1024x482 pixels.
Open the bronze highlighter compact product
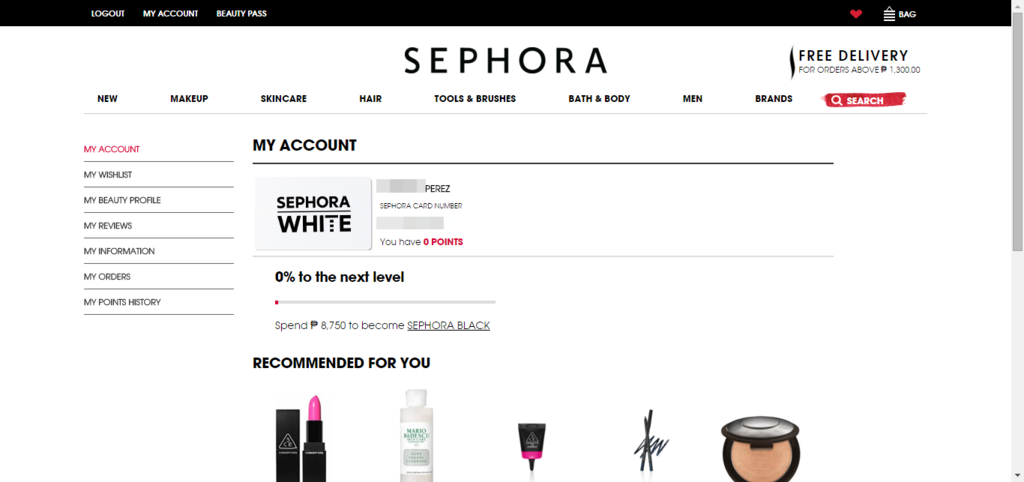pyautogui.click(x=750, y=449)
